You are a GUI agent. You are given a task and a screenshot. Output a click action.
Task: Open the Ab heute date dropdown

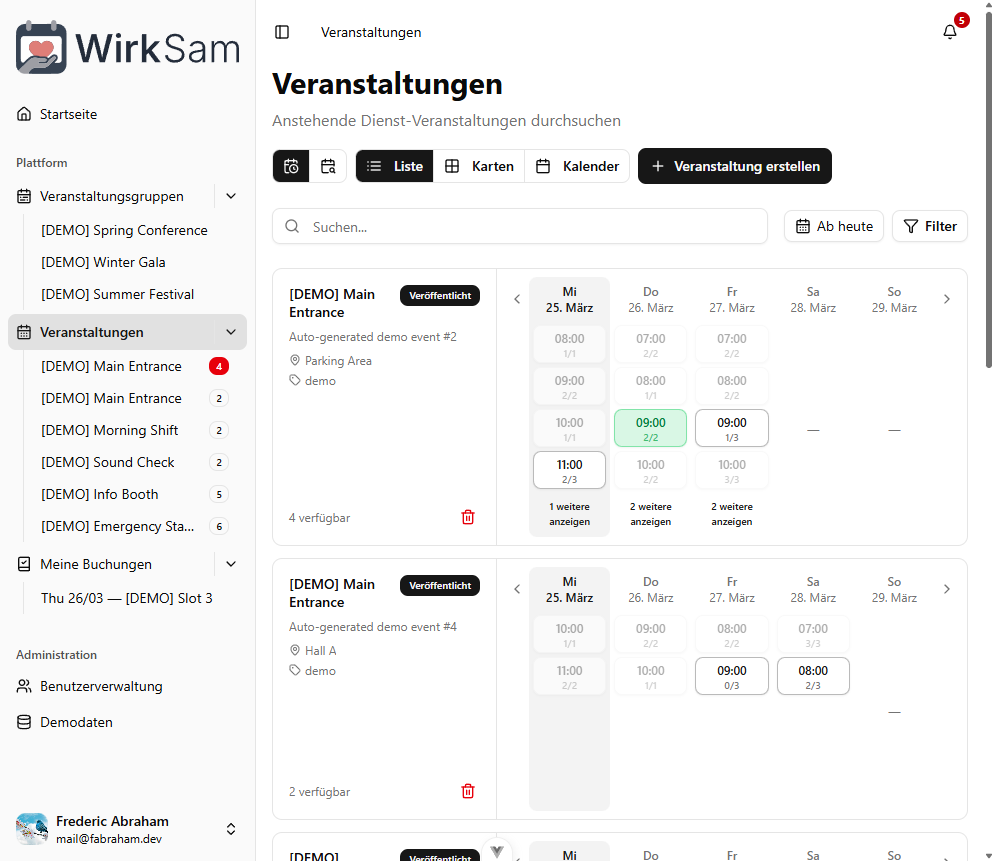pos(834,226)
